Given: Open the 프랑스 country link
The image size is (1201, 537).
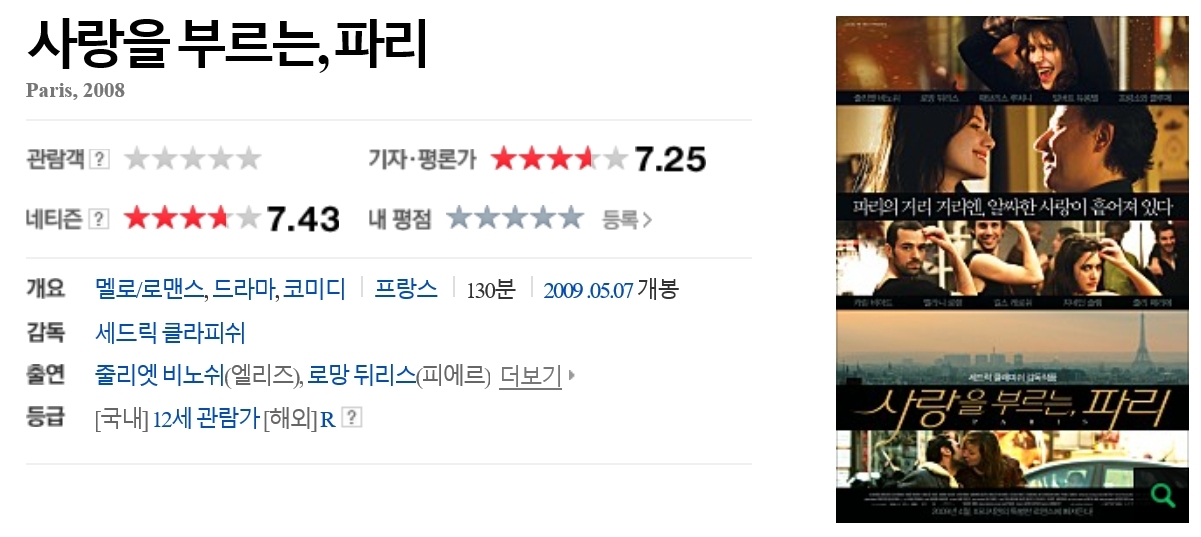Looking at the screenshot, I should [x=406, y=290].
